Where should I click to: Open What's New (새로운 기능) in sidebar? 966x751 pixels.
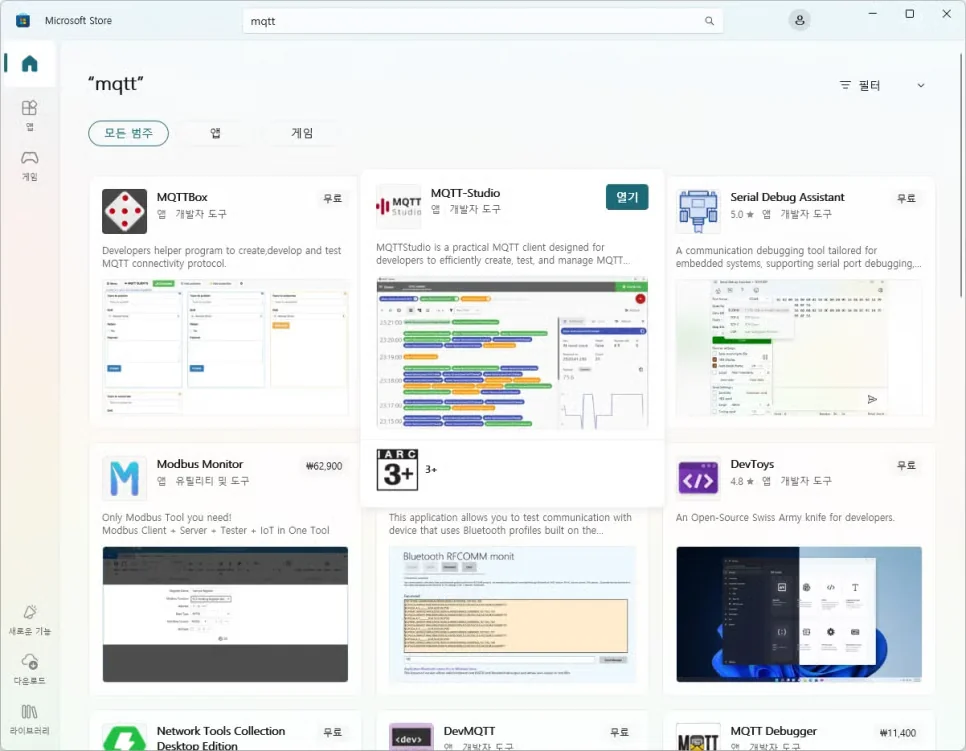(30, 620)
